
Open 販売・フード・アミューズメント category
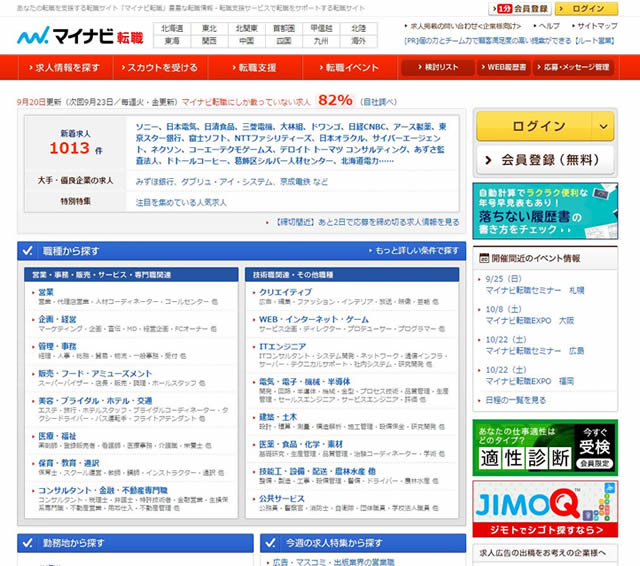point(95,373)
